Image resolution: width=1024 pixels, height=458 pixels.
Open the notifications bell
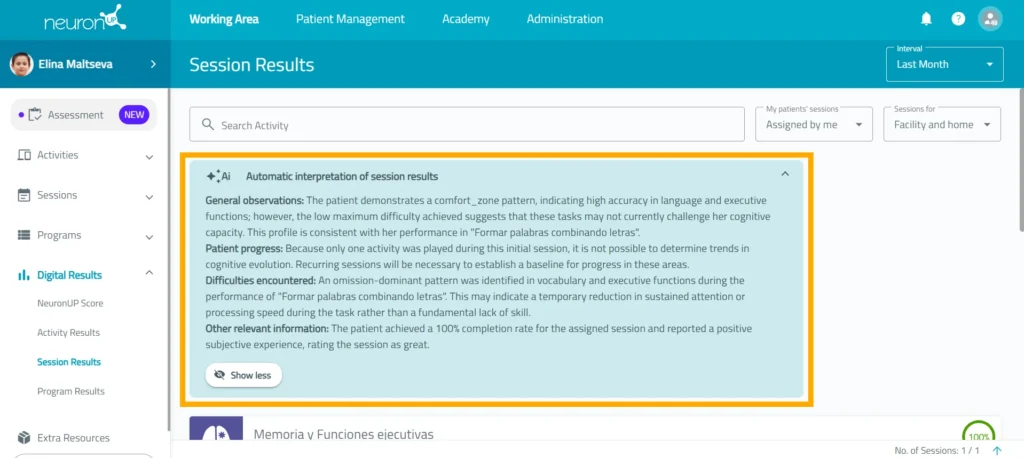pos(926,19)
